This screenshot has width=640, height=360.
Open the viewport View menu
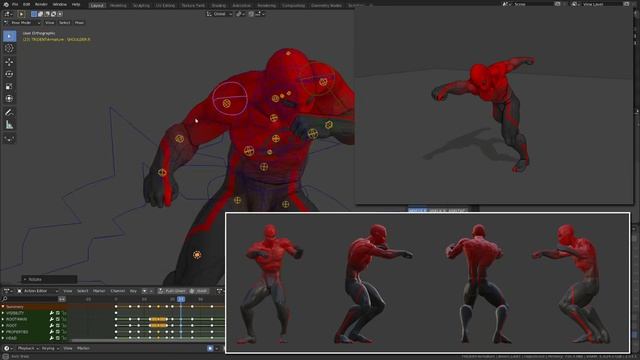click(x=49, y=23)
